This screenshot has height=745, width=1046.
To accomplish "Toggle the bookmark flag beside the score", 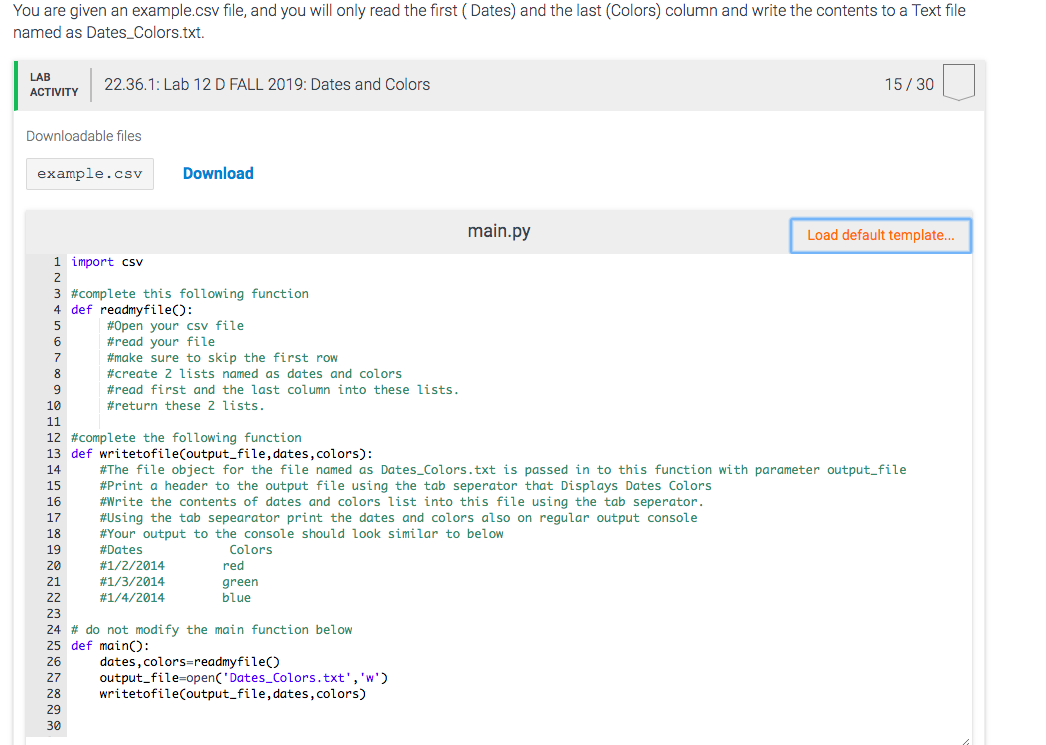I will 958,84.
